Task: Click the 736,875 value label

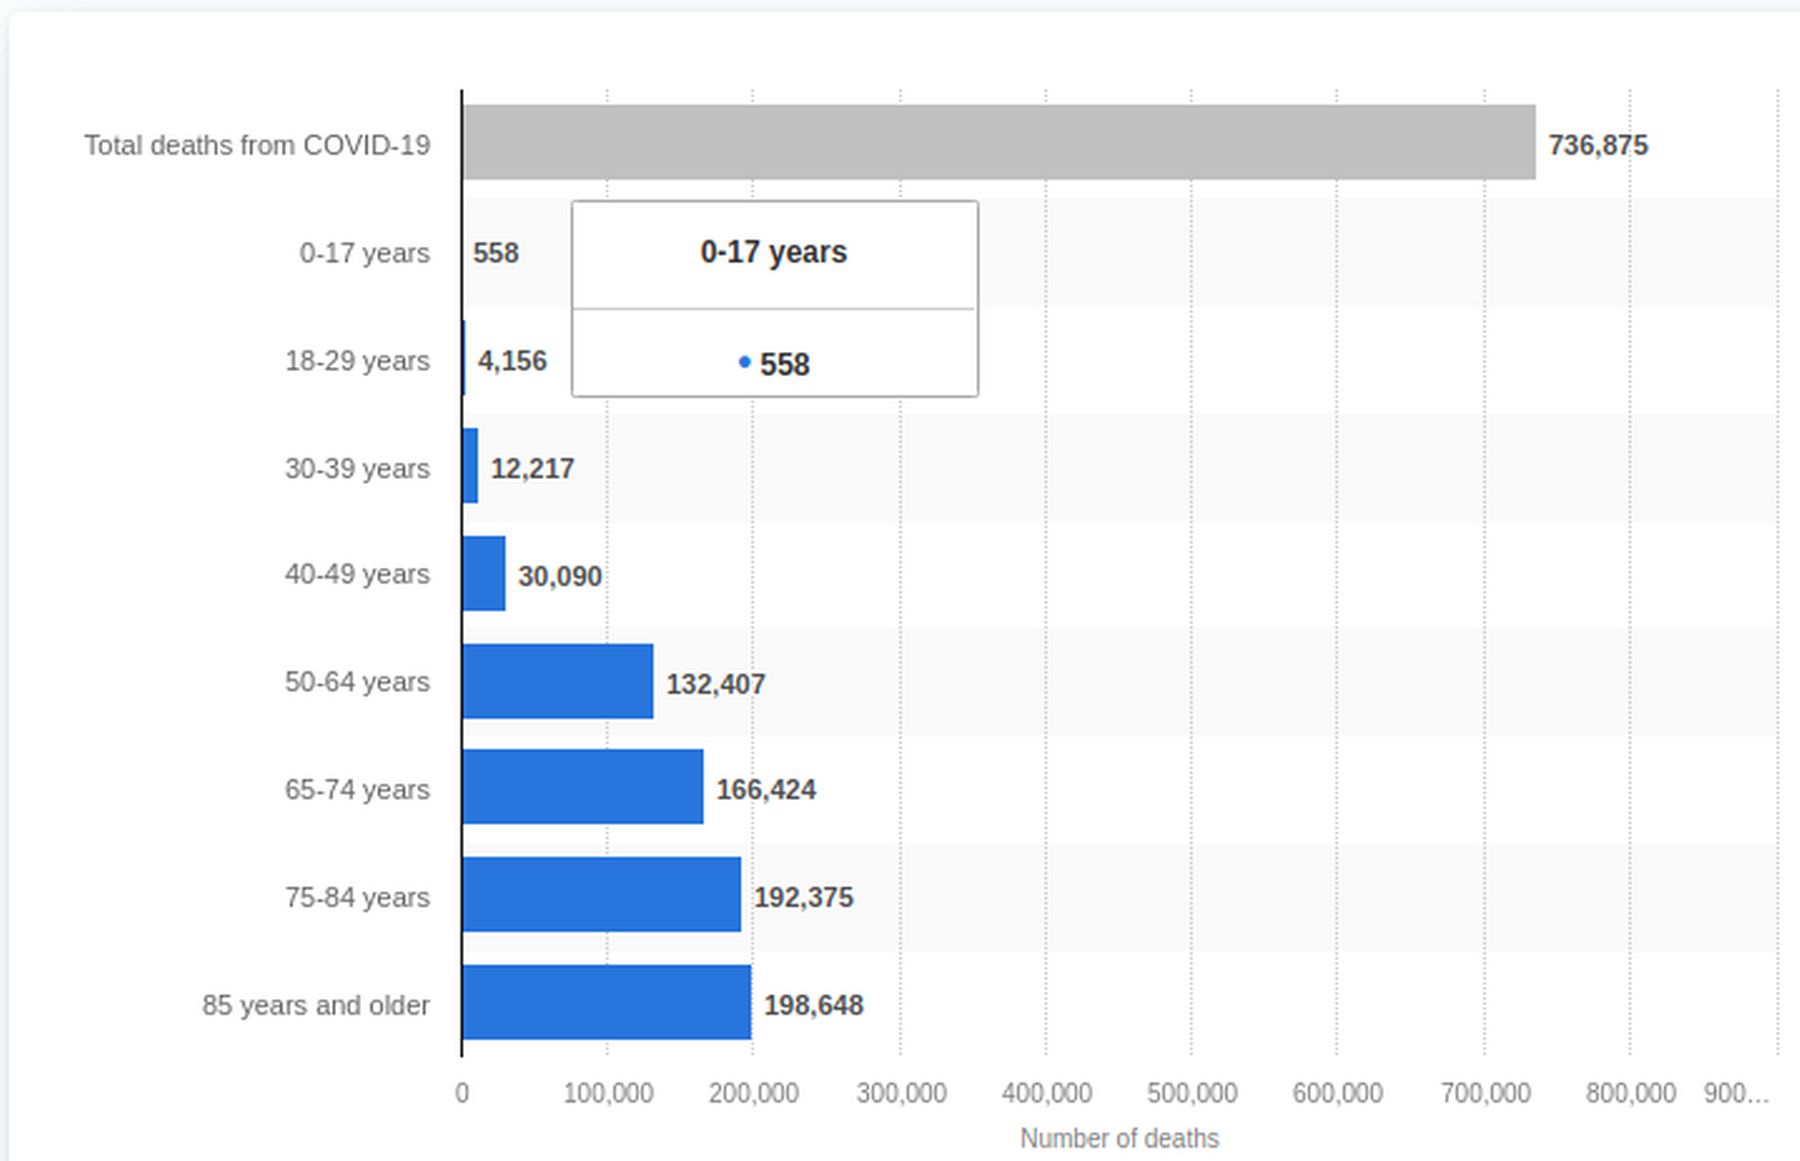Action: coord(1598,145)
